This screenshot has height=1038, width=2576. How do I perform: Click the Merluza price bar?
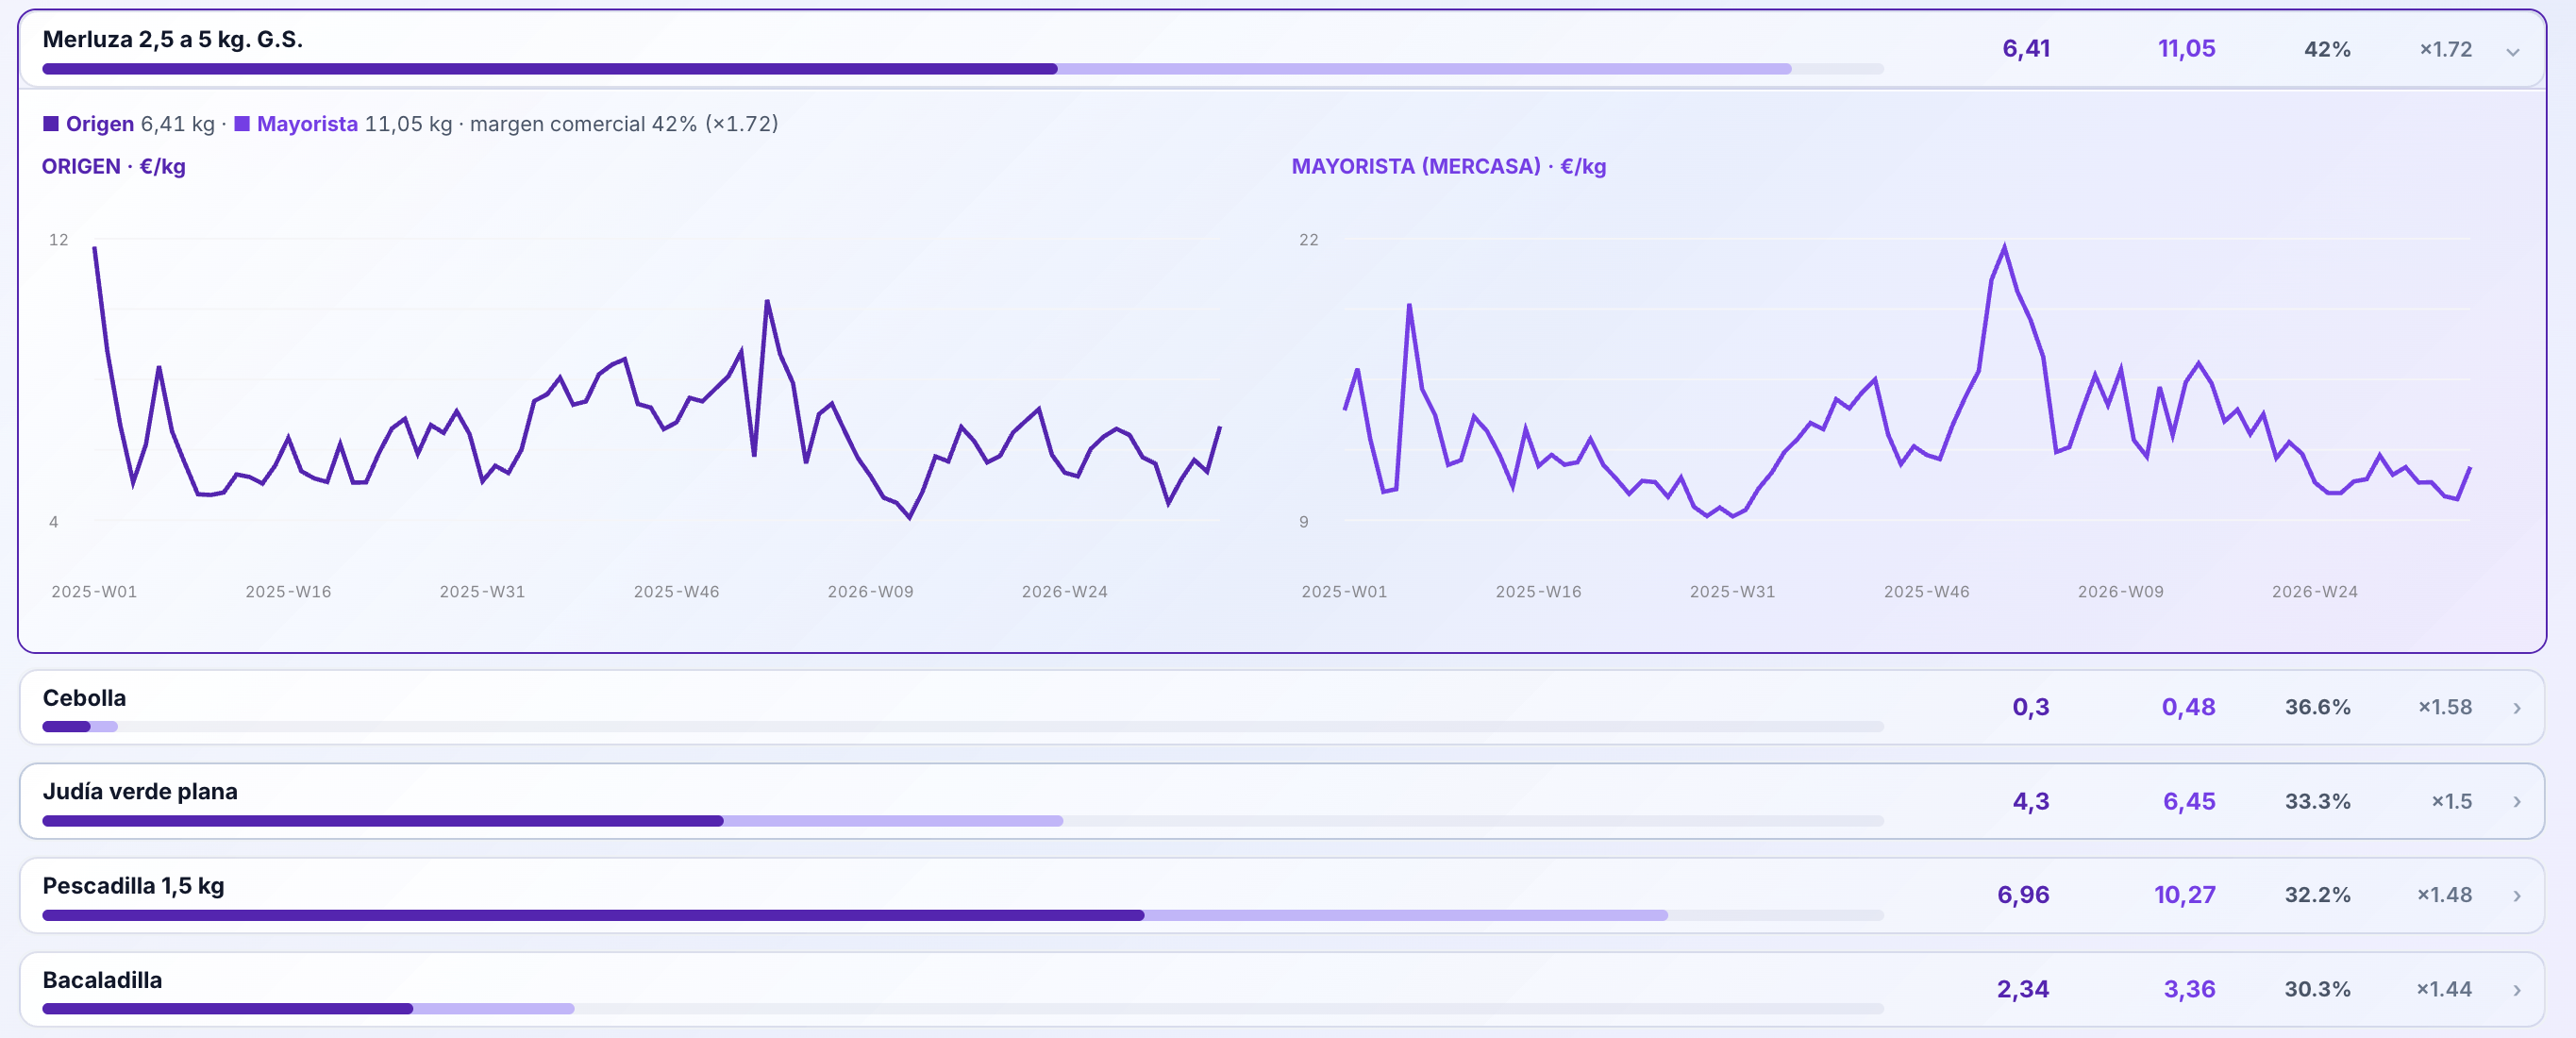click(x=963, y=69)
